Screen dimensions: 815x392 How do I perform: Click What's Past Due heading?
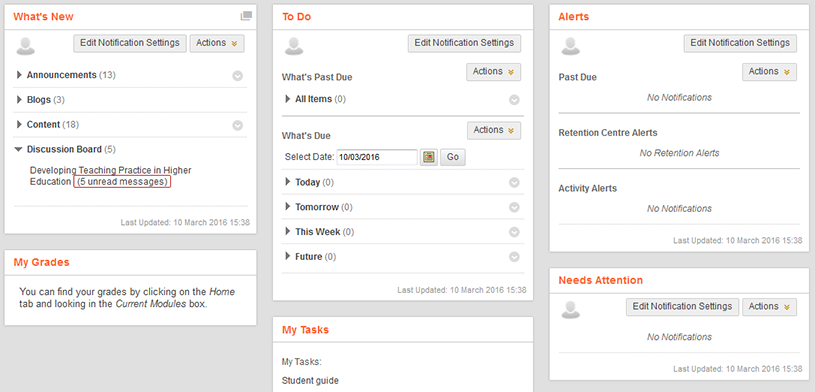[317, 77]
